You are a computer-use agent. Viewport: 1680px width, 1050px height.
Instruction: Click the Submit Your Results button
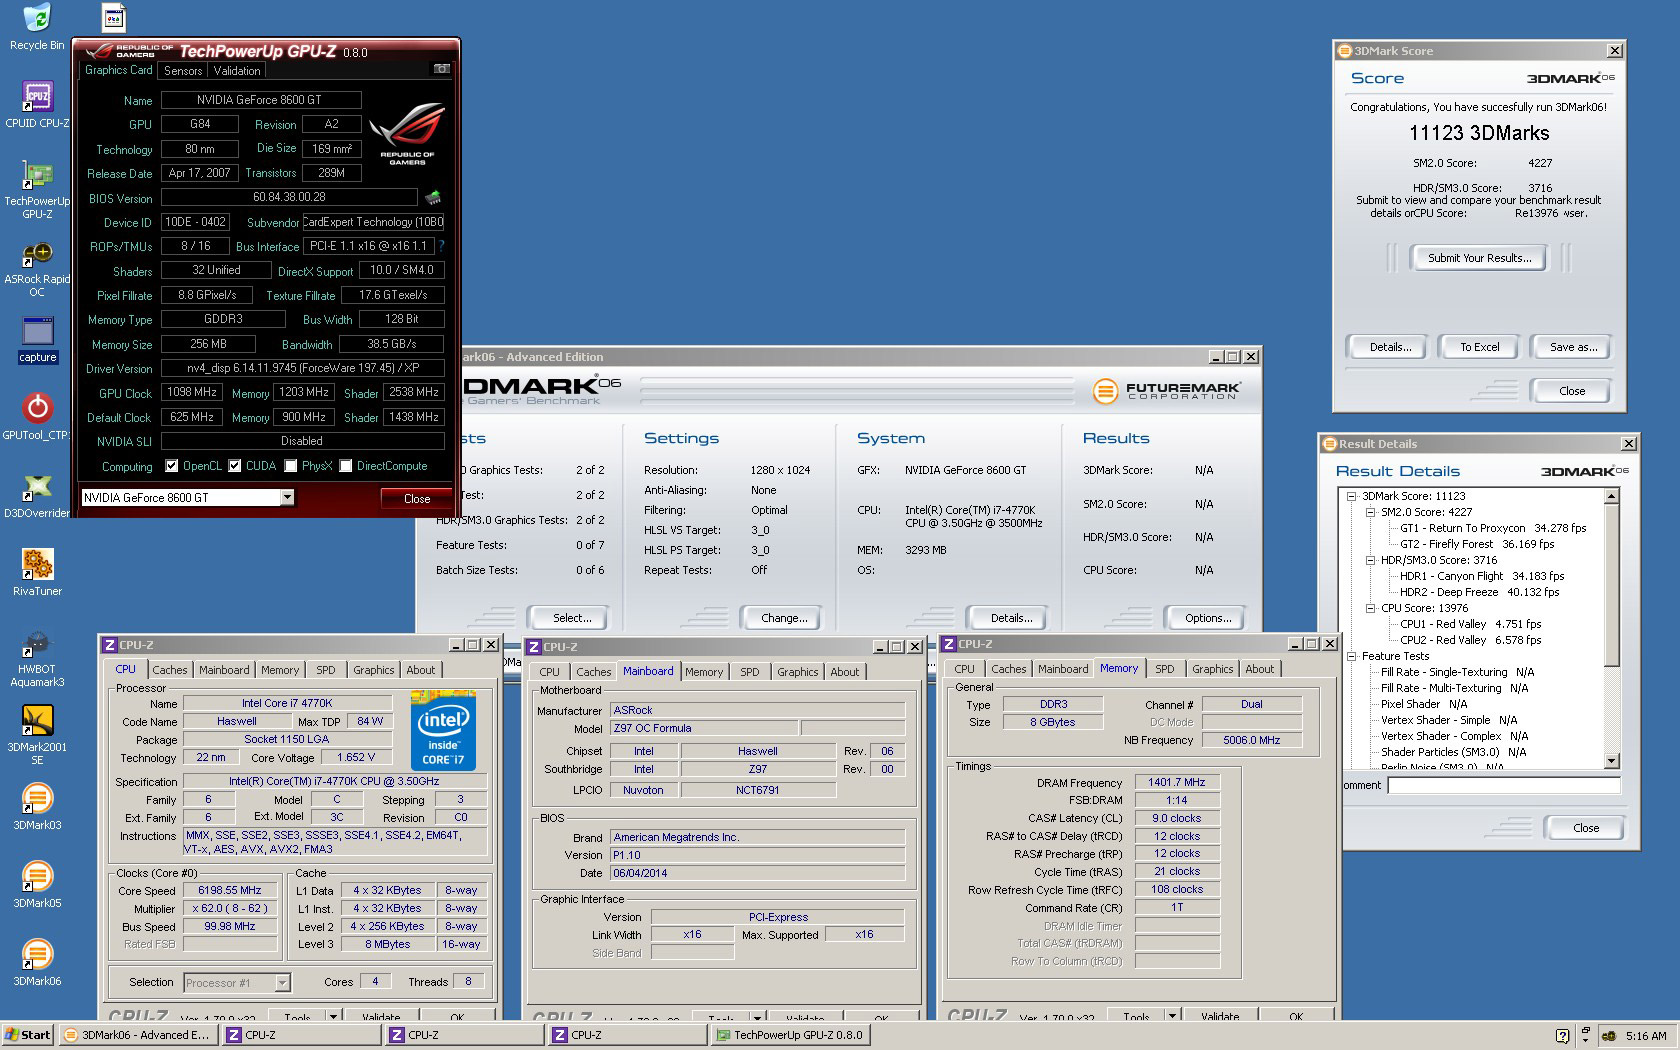click(1478, 258)
